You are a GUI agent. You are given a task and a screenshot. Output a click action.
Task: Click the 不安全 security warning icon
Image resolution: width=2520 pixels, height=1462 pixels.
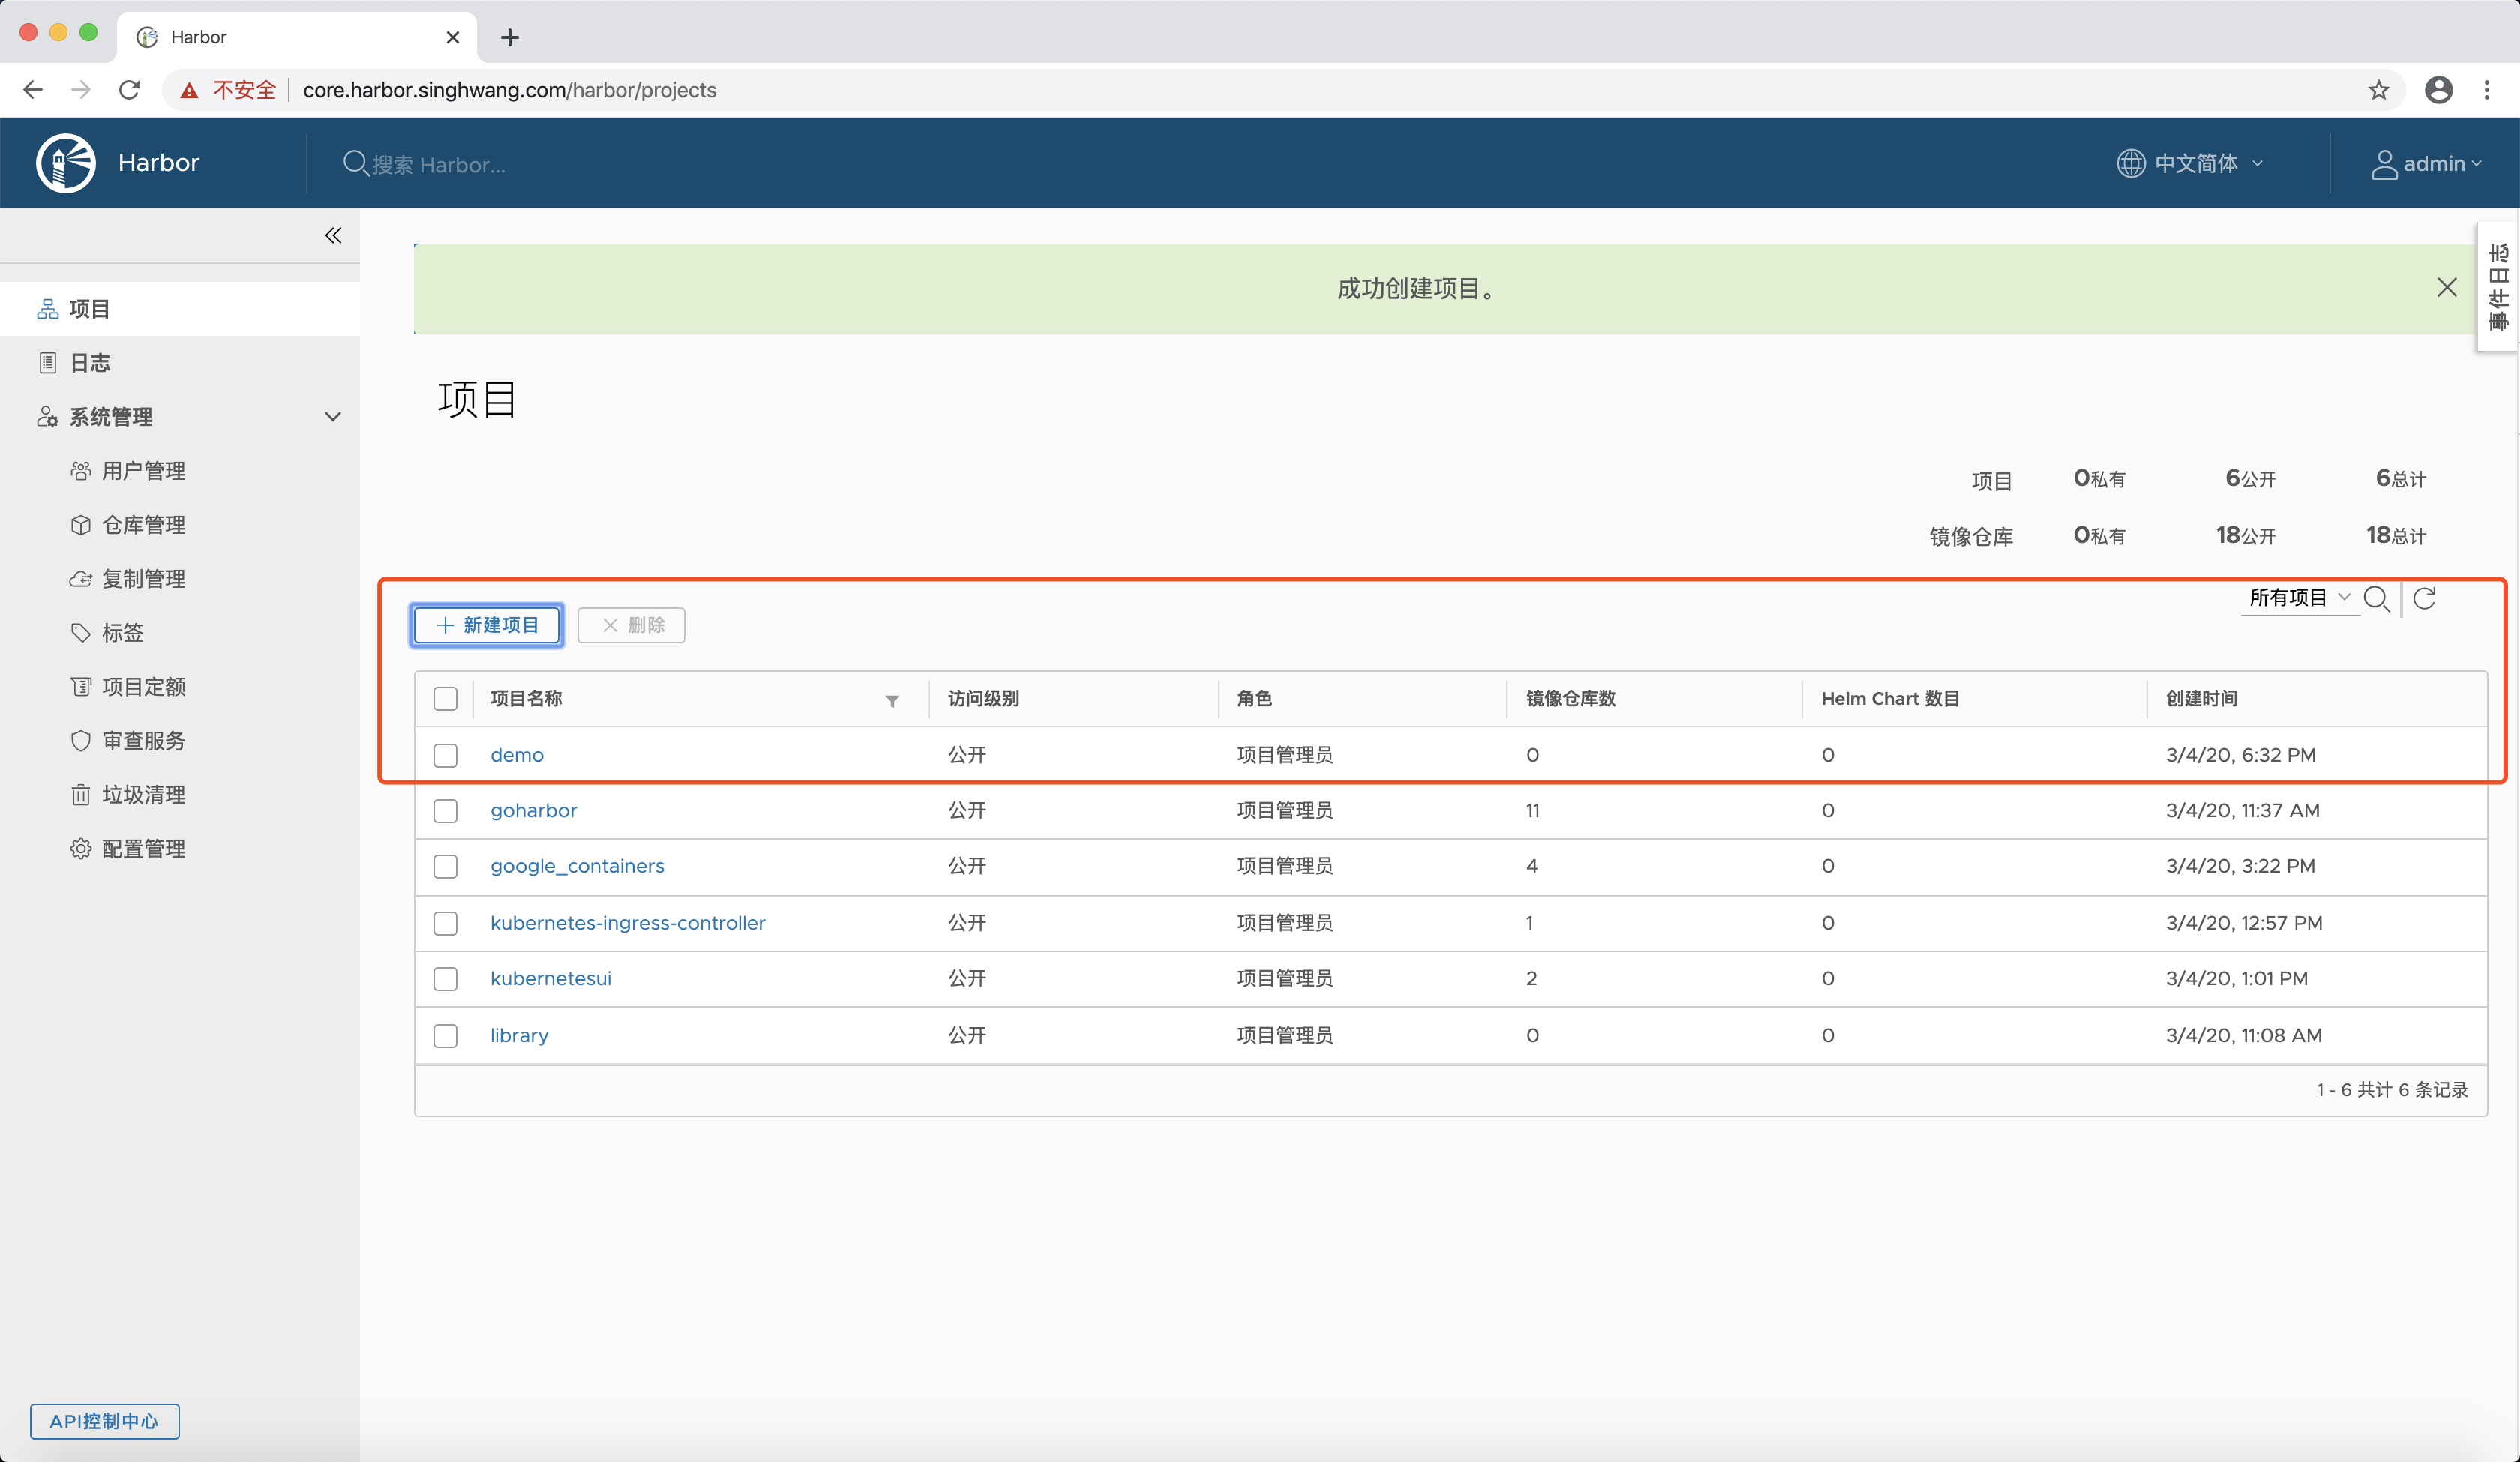tap(189, 91)
